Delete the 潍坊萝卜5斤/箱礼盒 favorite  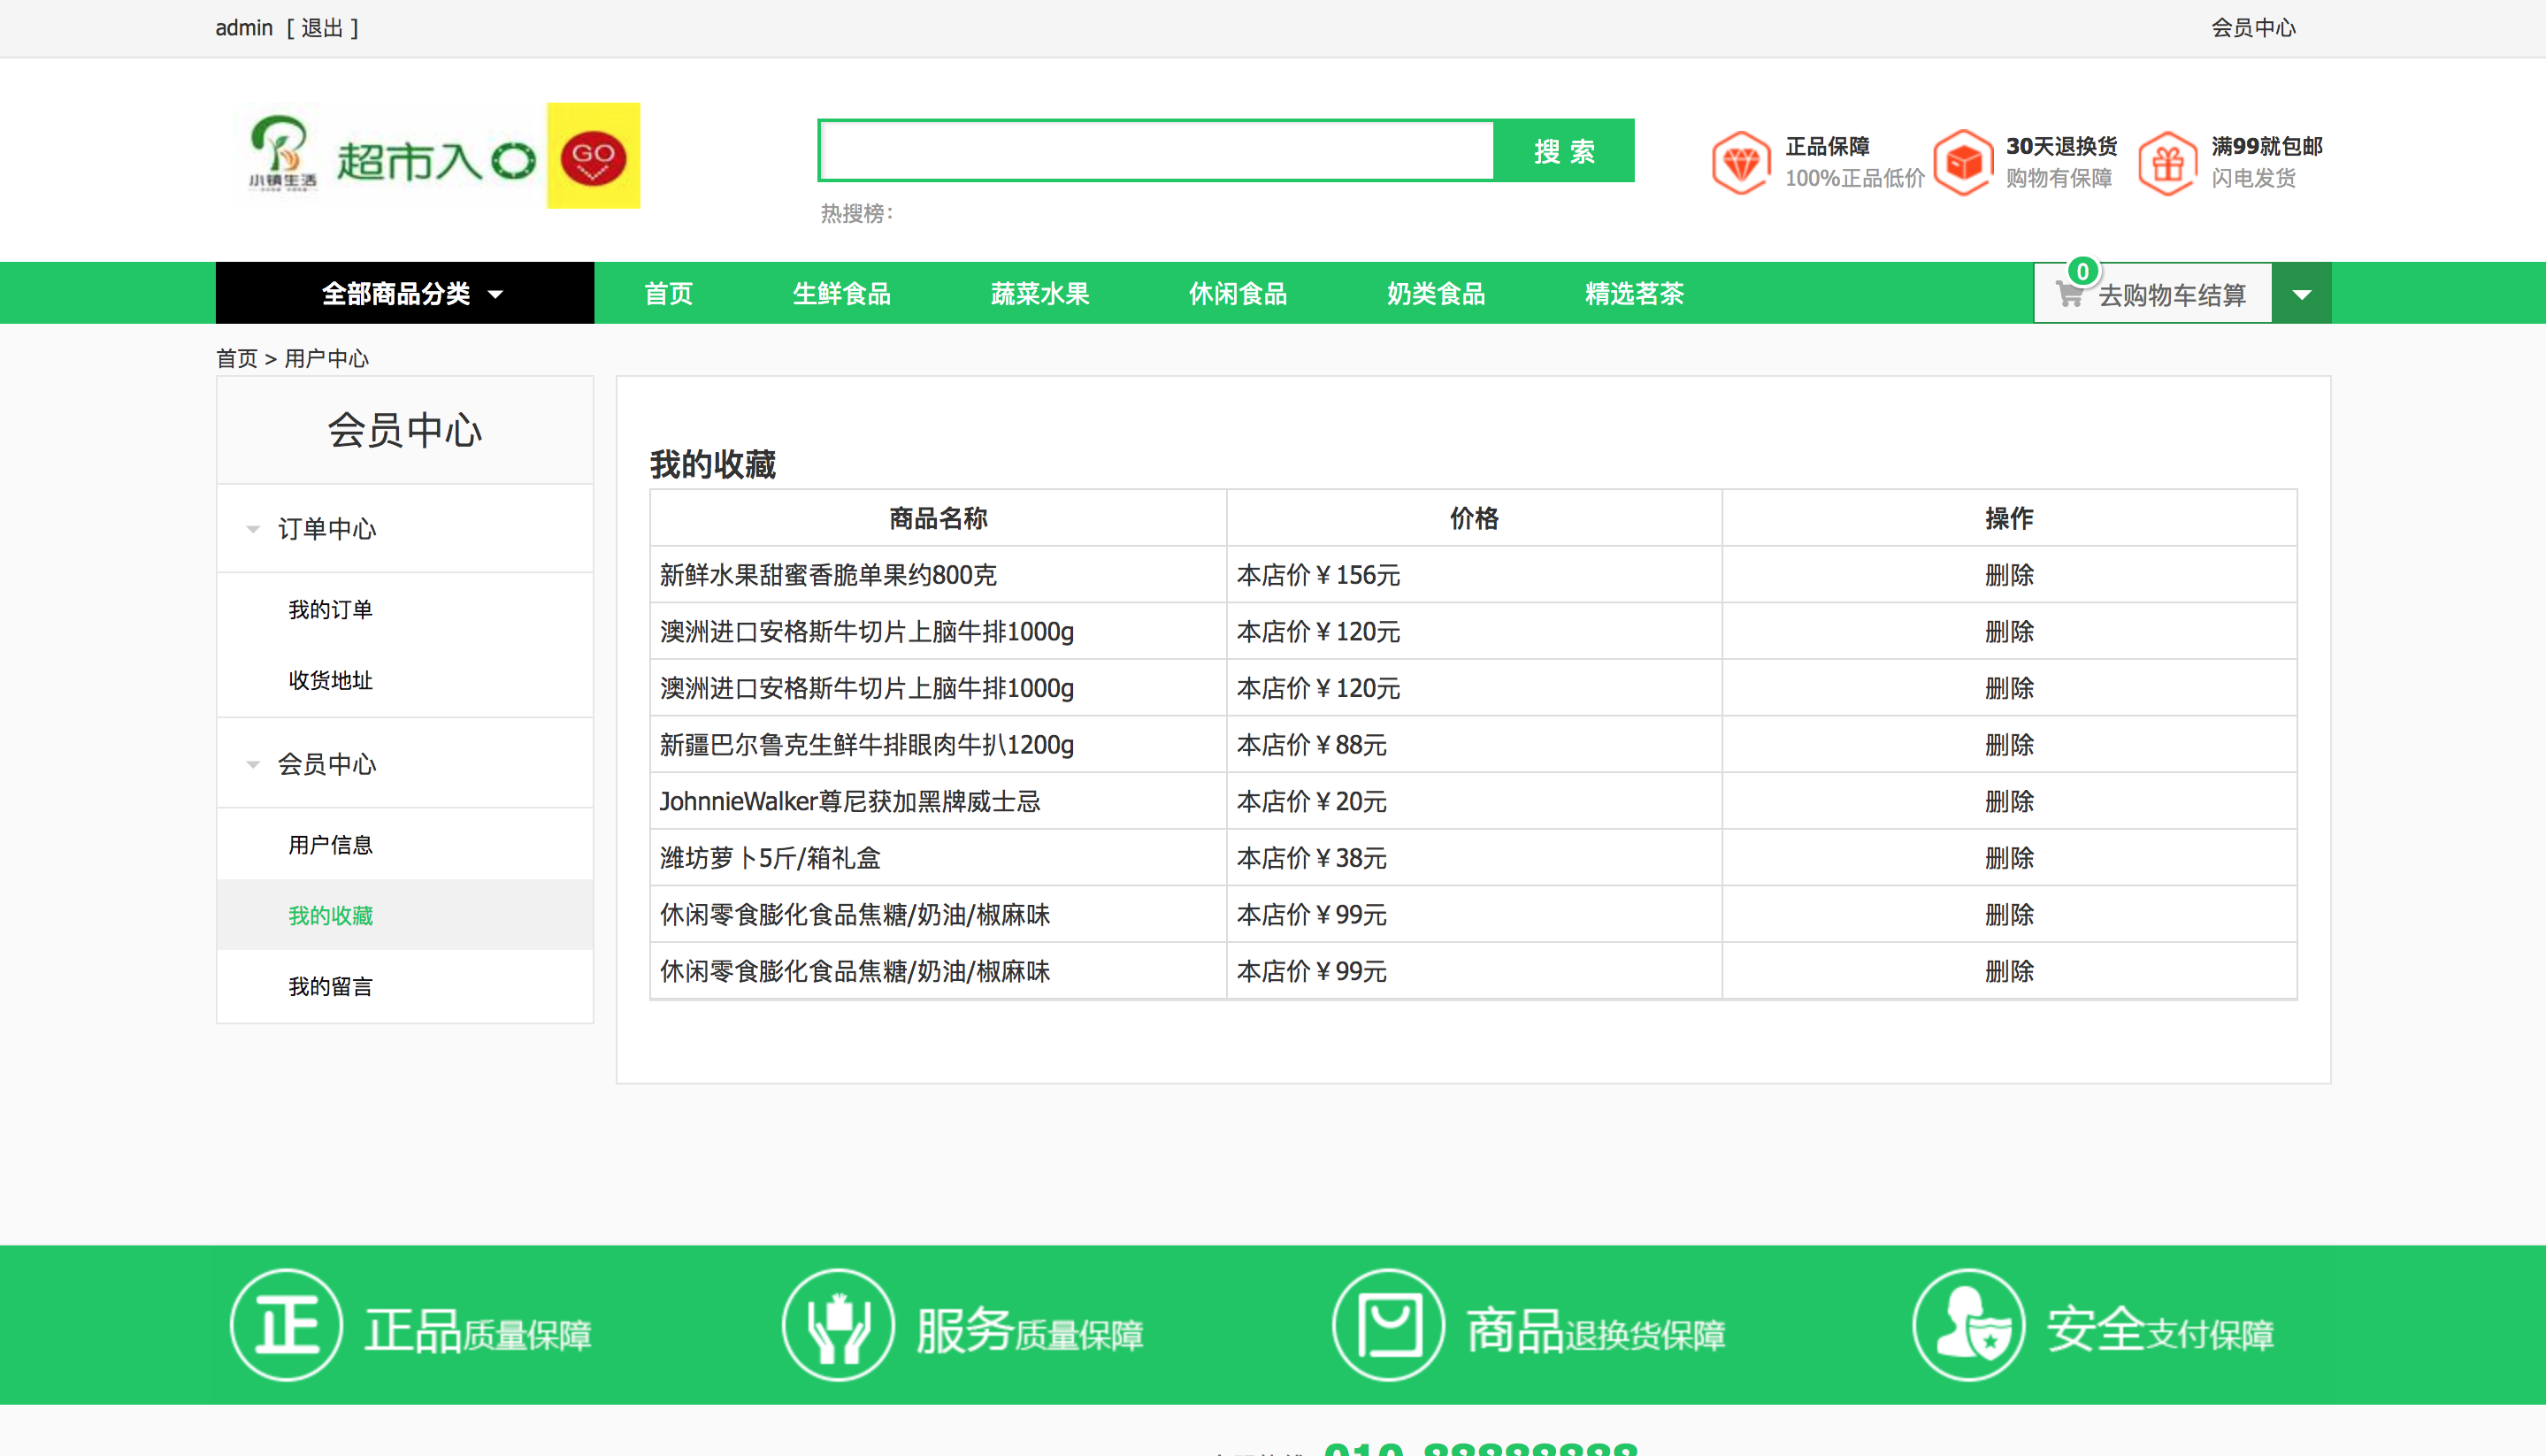click(x=2008, y=858)
